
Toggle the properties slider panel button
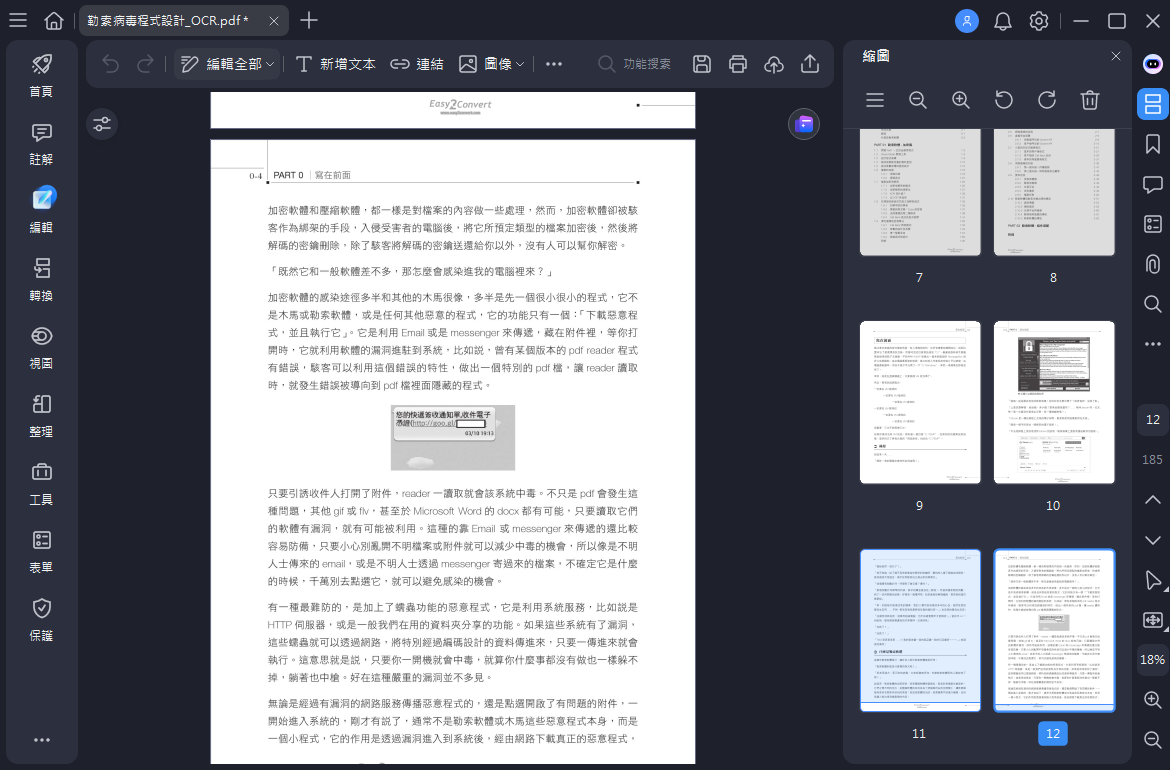pyautogui.click(x=102, y=124)
